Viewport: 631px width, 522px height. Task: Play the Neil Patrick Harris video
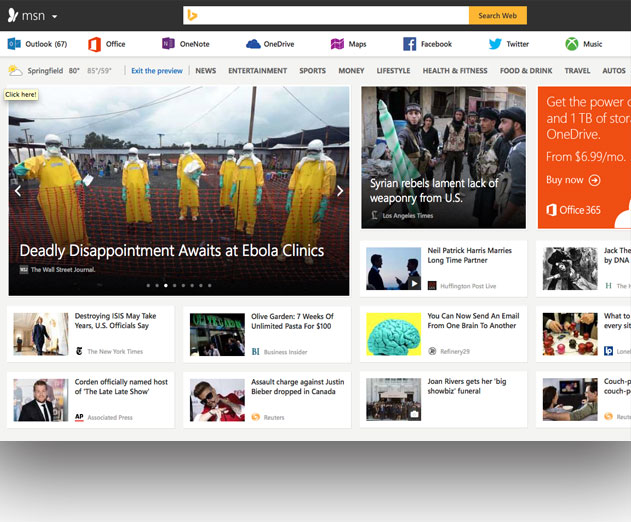pos(414,283)
